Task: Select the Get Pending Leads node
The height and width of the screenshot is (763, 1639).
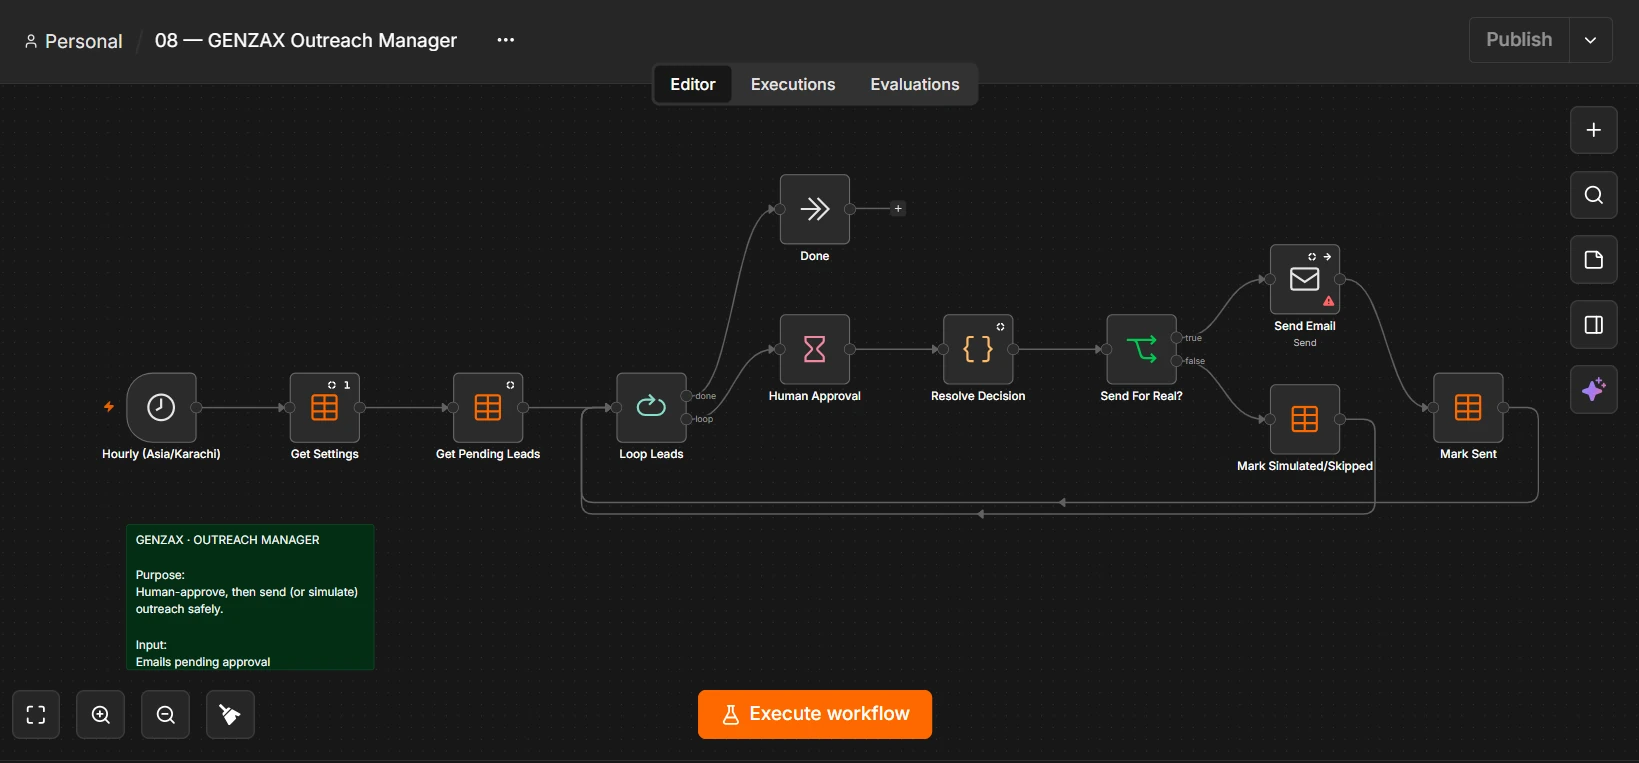Action: coord(488,407)
